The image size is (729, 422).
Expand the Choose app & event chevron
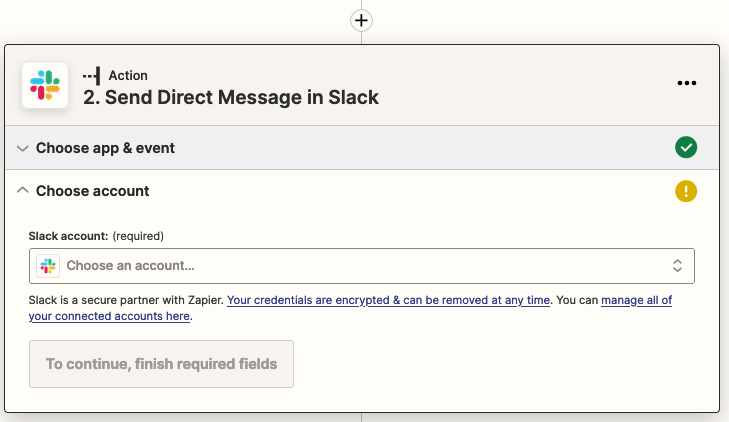23,148
